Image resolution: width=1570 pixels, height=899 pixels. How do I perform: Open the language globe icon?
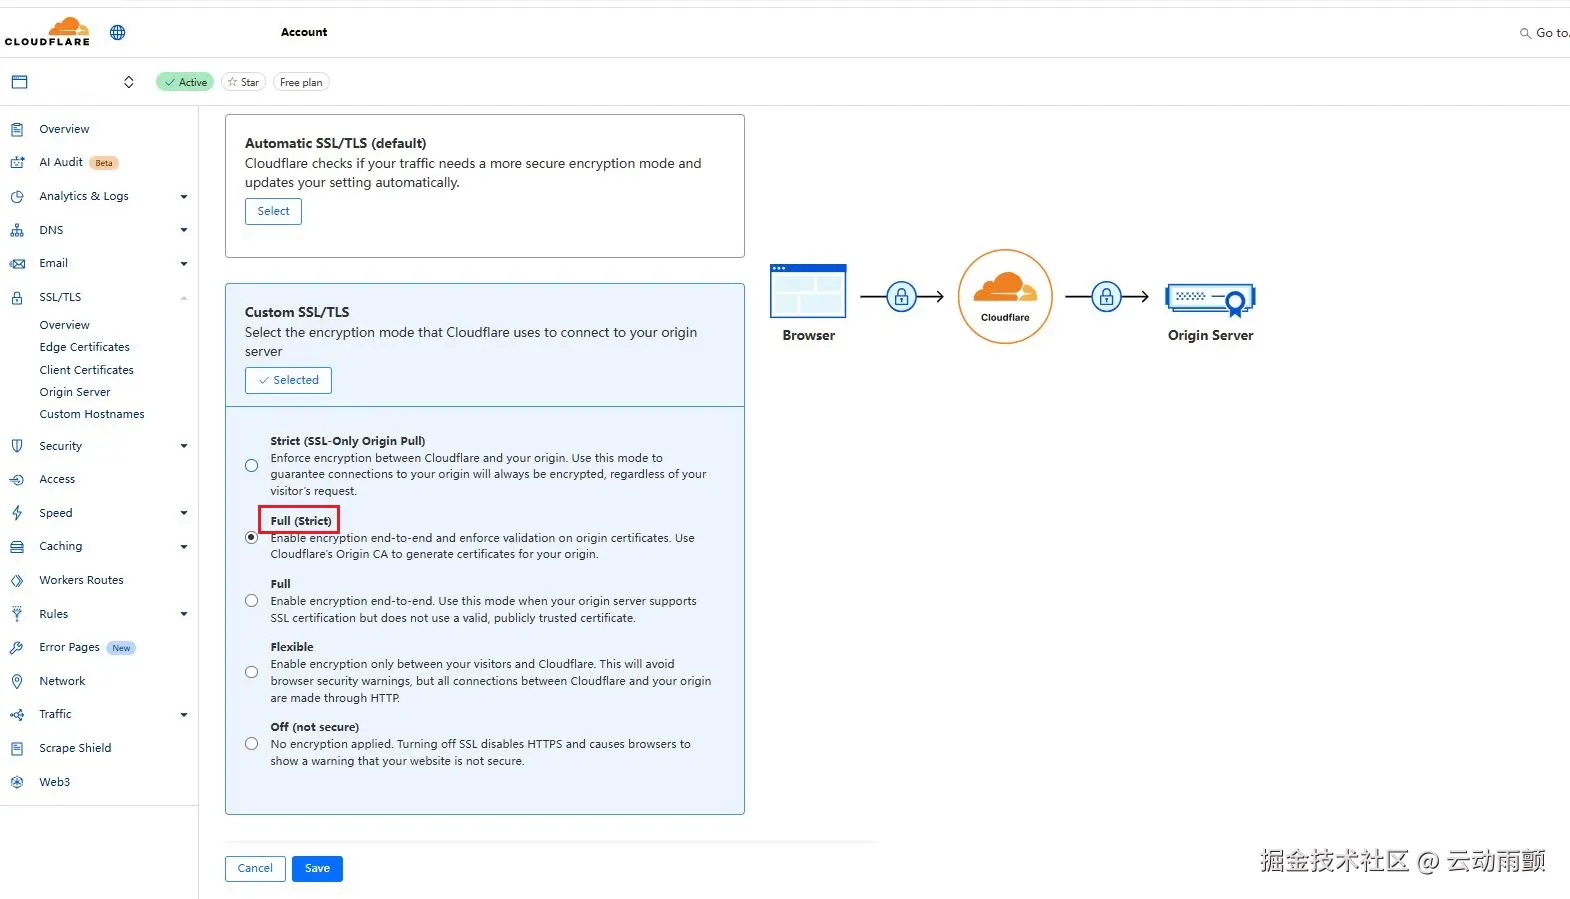point(118,33)
